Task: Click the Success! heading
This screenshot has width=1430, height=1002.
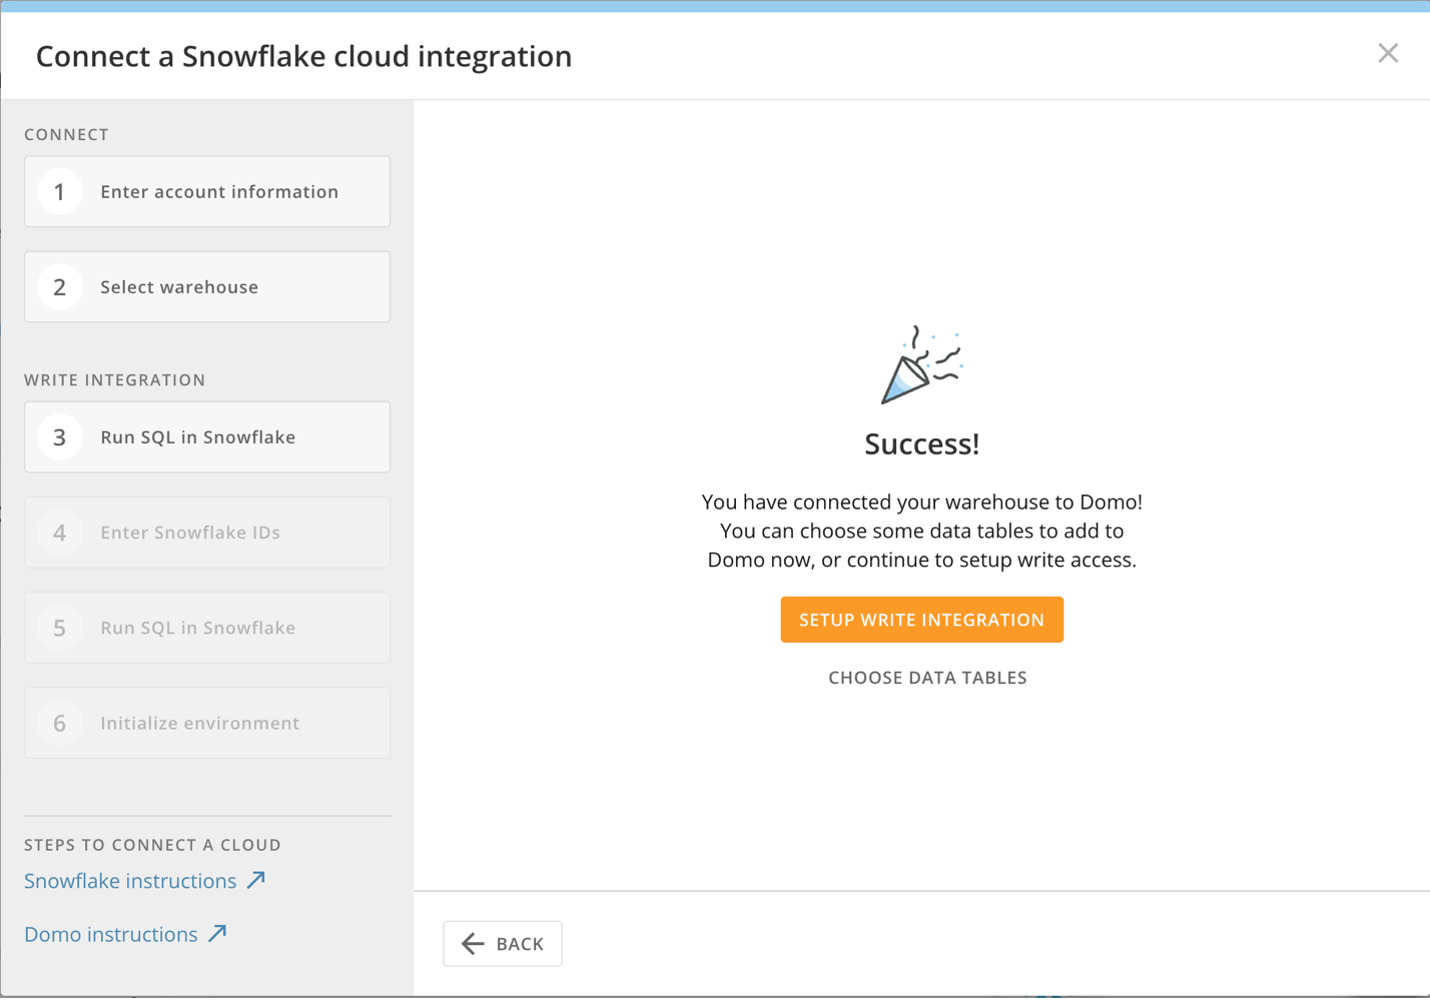Action: pyautogui.click(x=921, y=444)
